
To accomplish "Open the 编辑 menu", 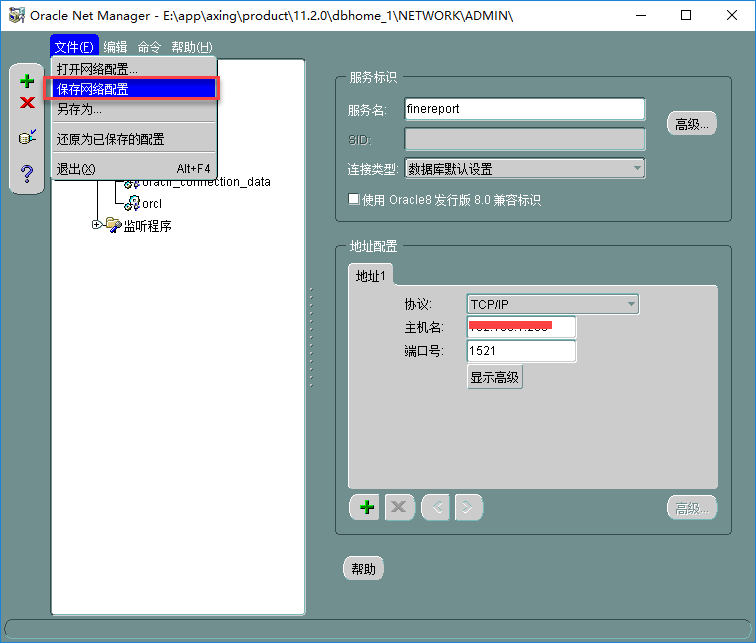I will coord(115,47).
